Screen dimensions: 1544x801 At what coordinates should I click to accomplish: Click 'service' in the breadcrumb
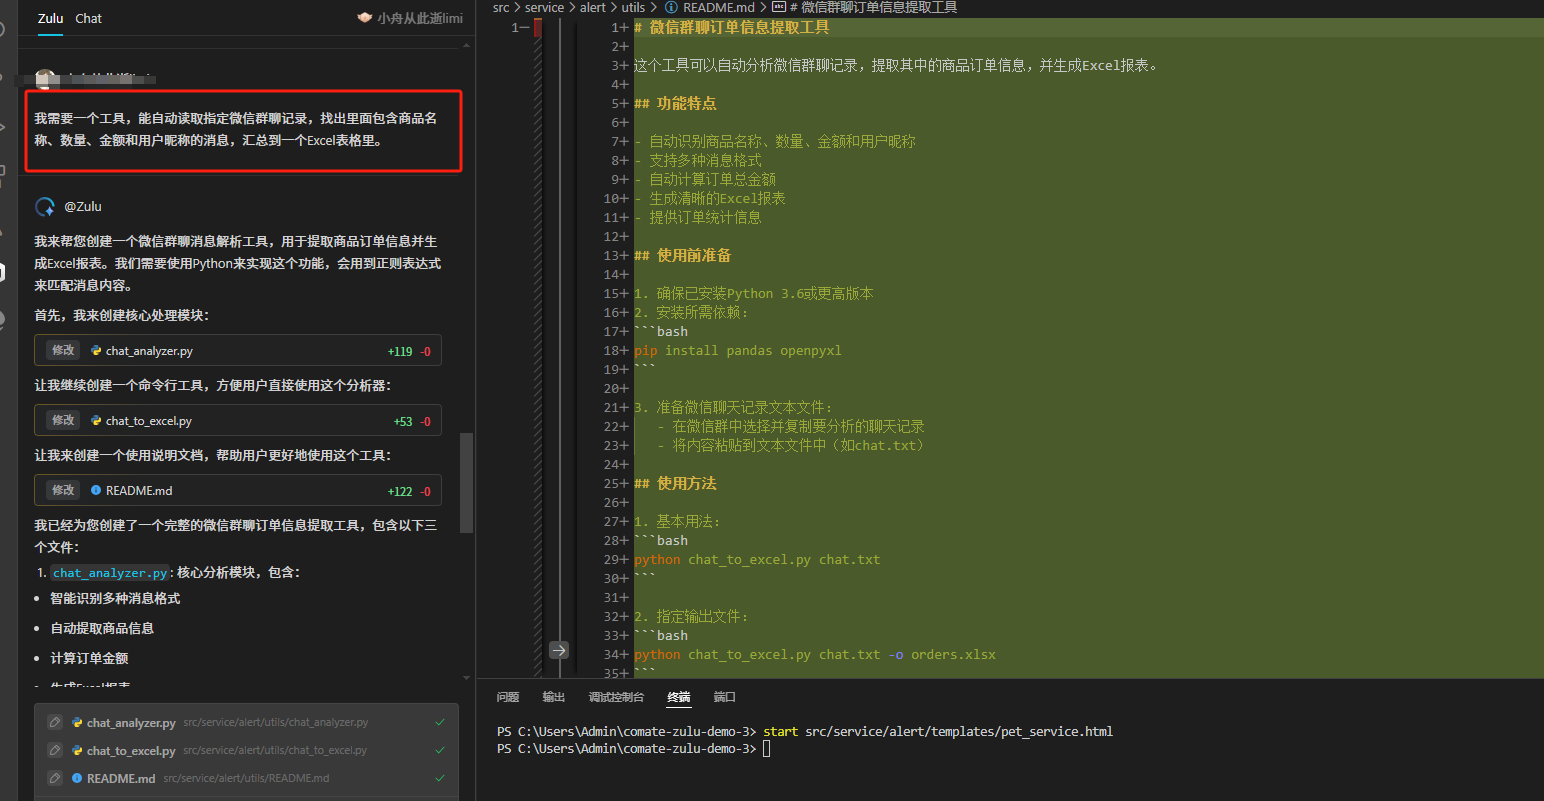544,7
